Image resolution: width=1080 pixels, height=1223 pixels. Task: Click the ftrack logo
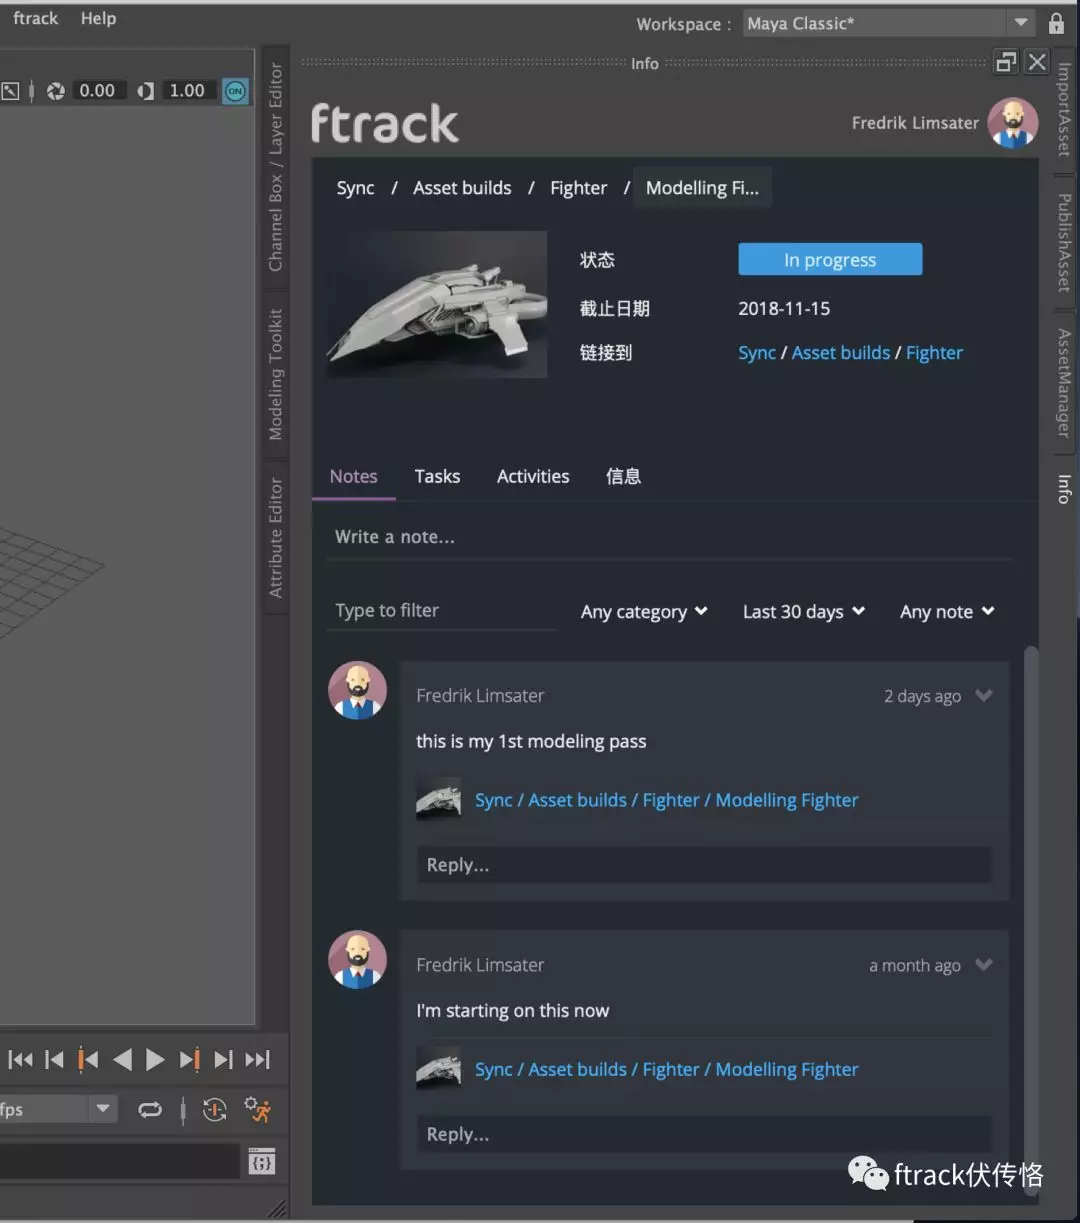(384, 124)
